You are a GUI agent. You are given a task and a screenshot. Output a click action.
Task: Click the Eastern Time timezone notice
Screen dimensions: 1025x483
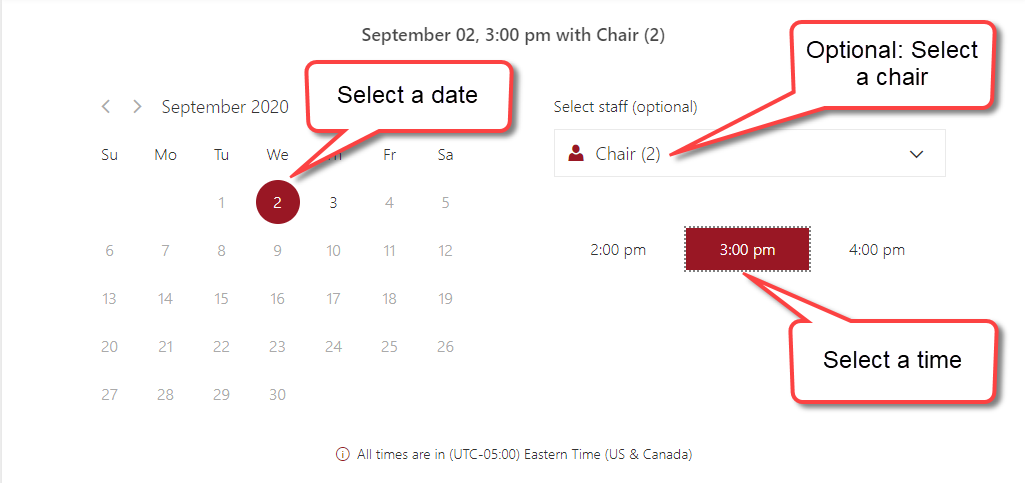(x=524, y=454)
